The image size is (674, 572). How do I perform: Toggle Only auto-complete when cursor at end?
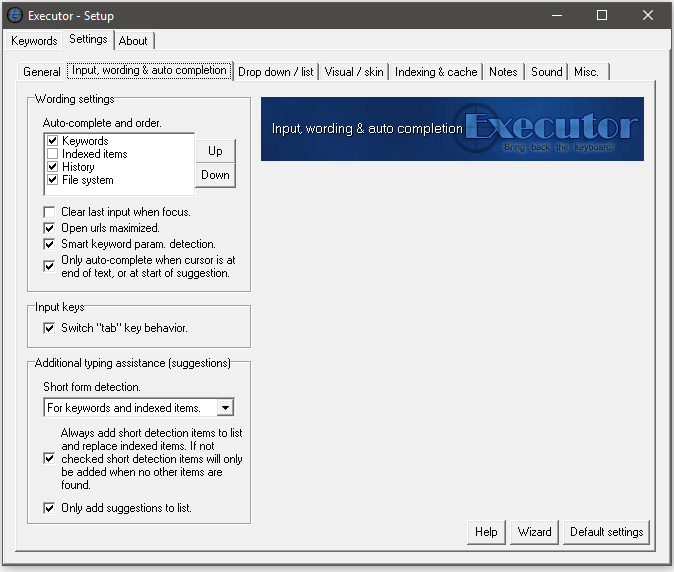point(49,266)
